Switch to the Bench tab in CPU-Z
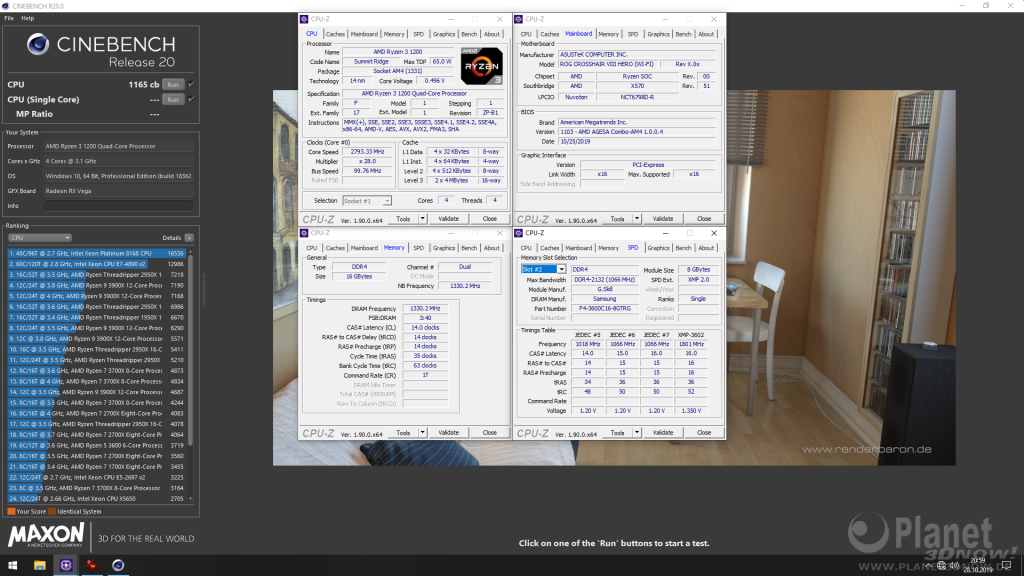This screenshot has height=576, width=1024. coord(469,33)
